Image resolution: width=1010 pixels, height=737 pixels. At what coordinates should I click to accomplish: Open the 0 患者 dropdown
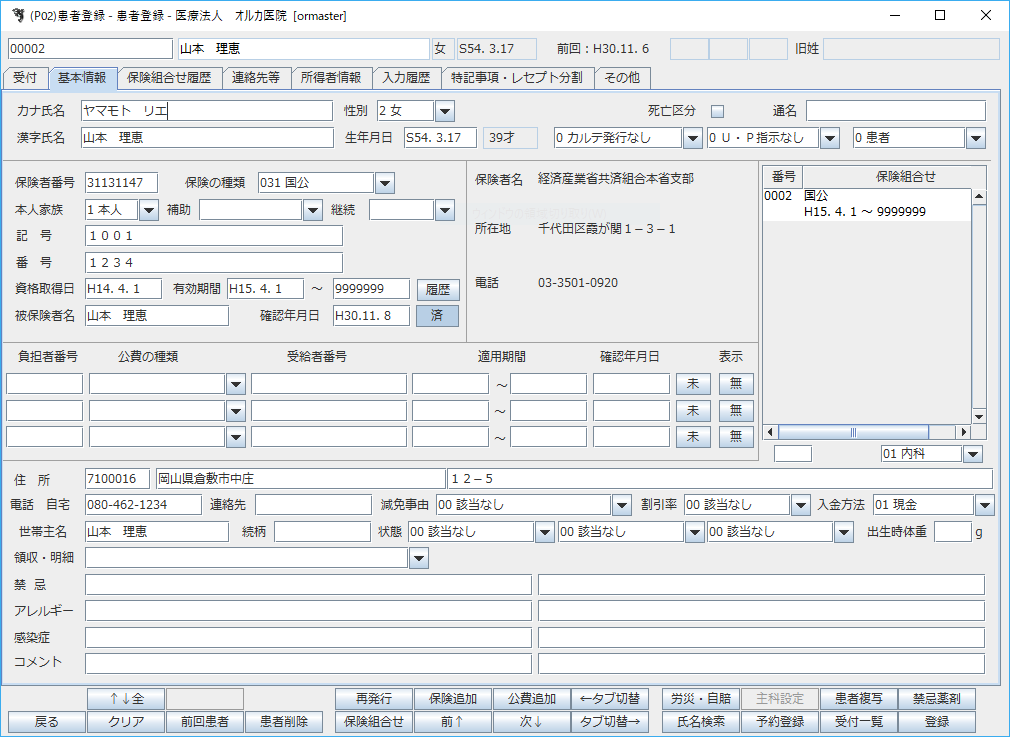pyautogui.click(x=976, y=138)
